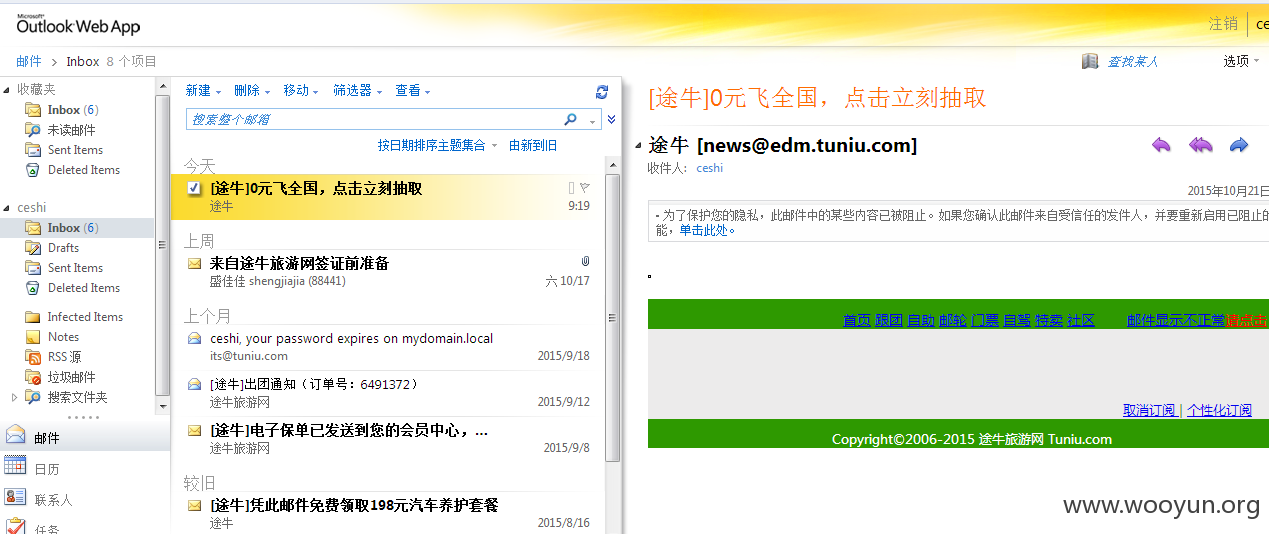Open the 查看 dropdown menu

413,90
